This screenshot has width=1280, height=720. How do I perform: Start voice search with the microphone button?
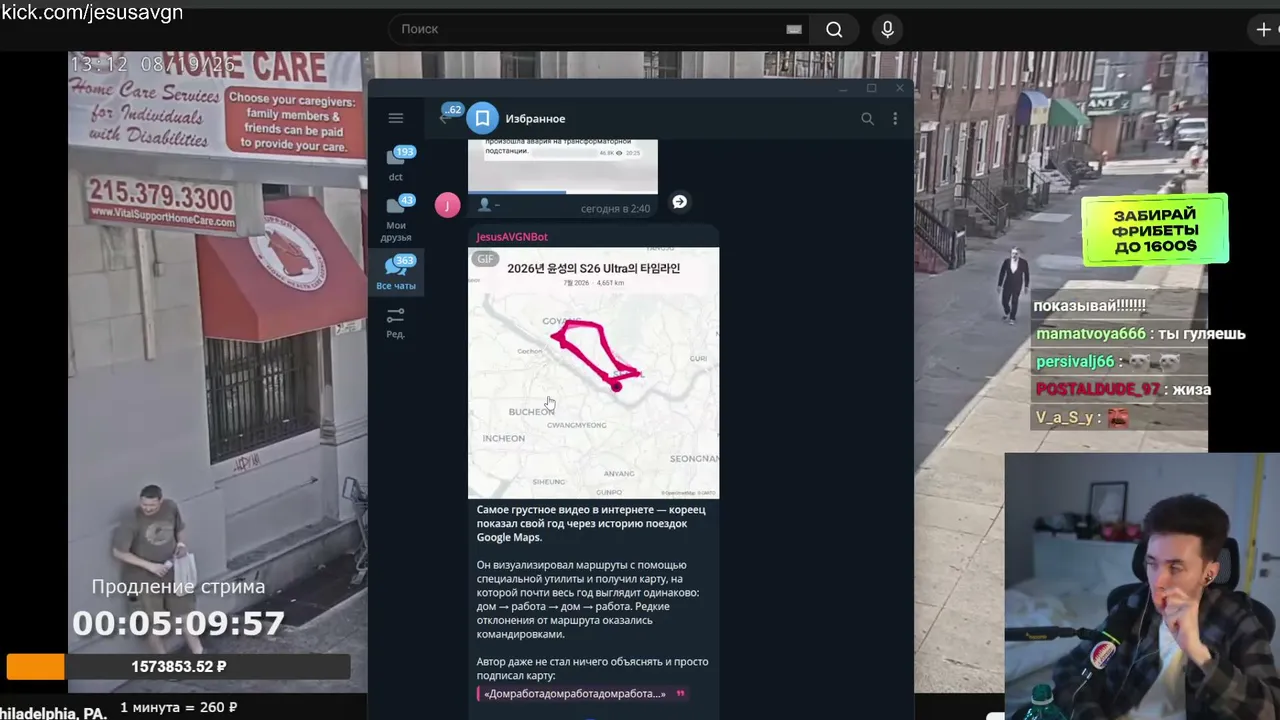point(887,29)
